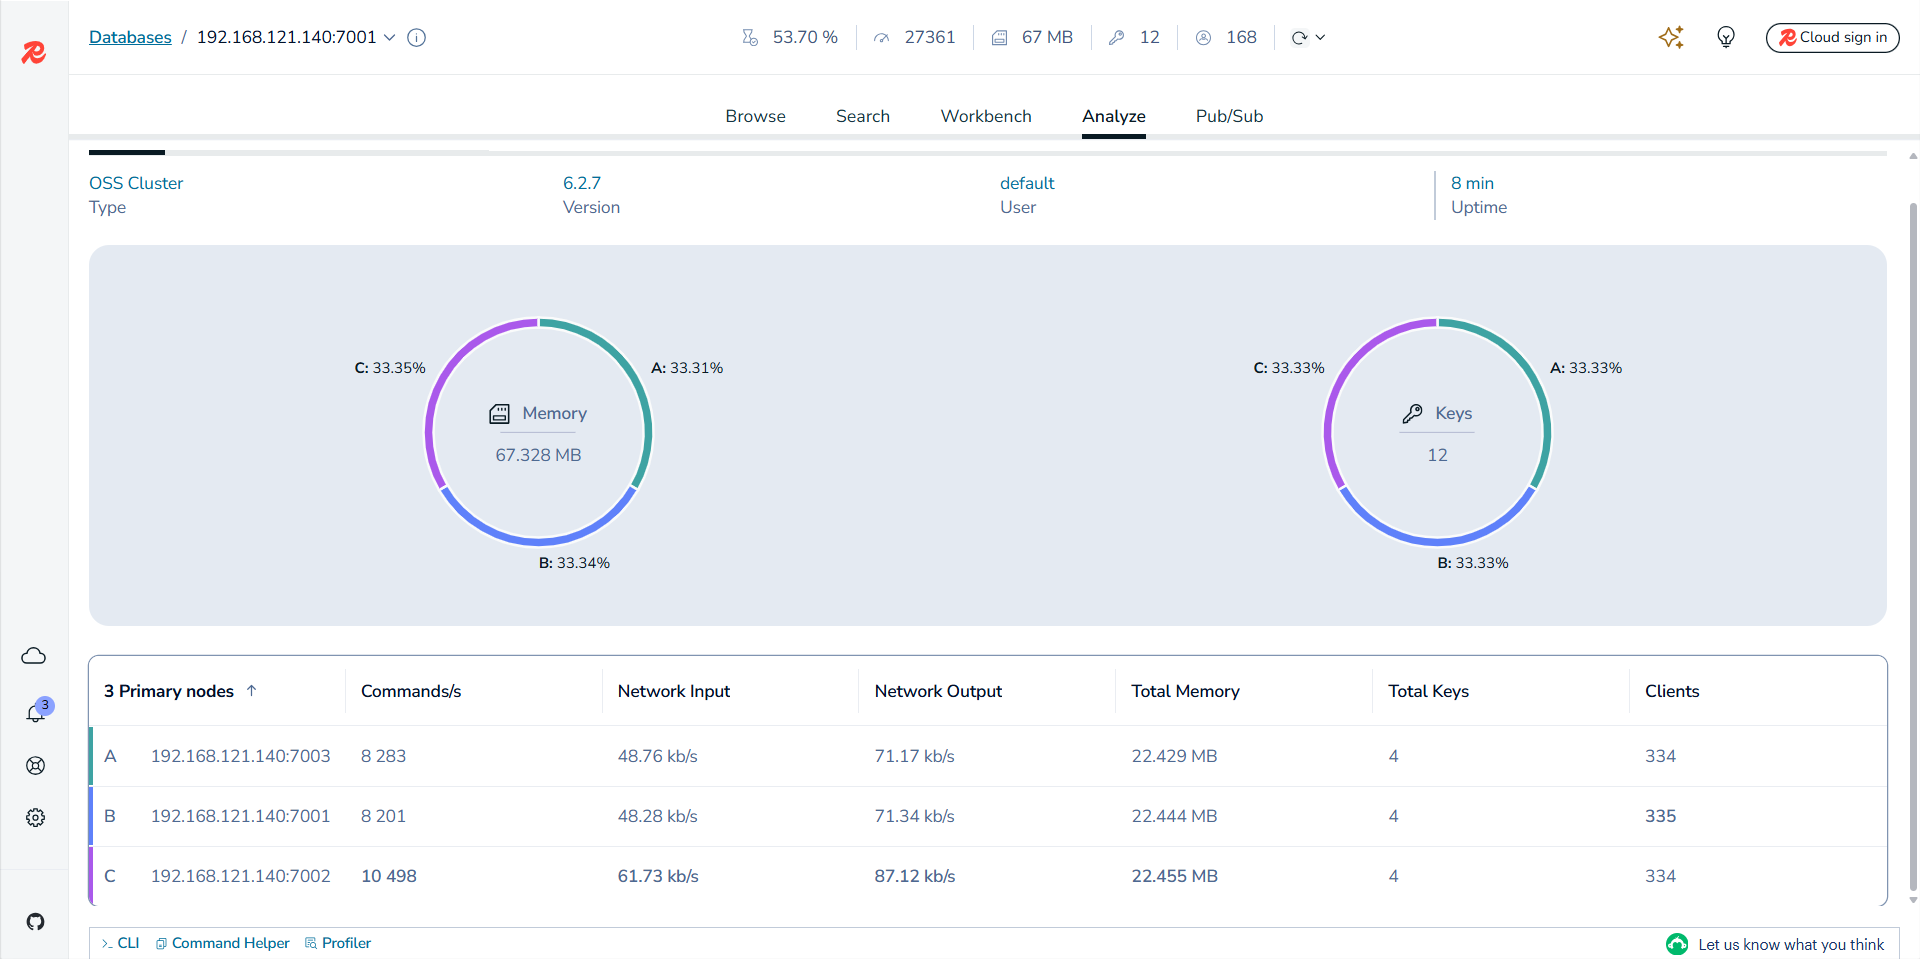Open the help menu lifebuoy icon
Viewport: 1920px width, 959px height.
tap(35, 766)
